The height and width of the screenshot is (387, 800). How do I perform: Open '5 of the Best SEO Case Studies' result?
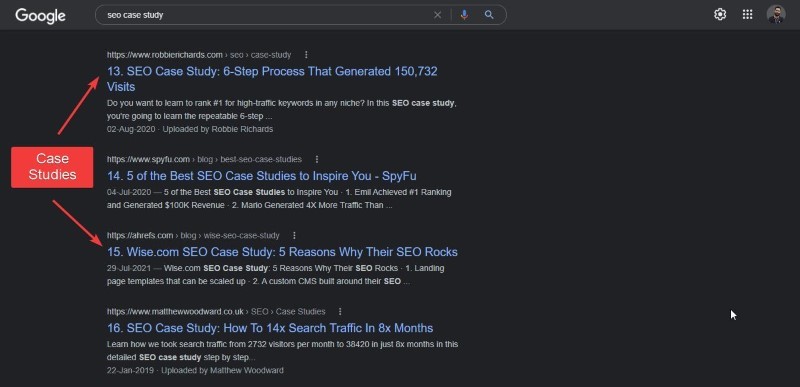point(261,176)
